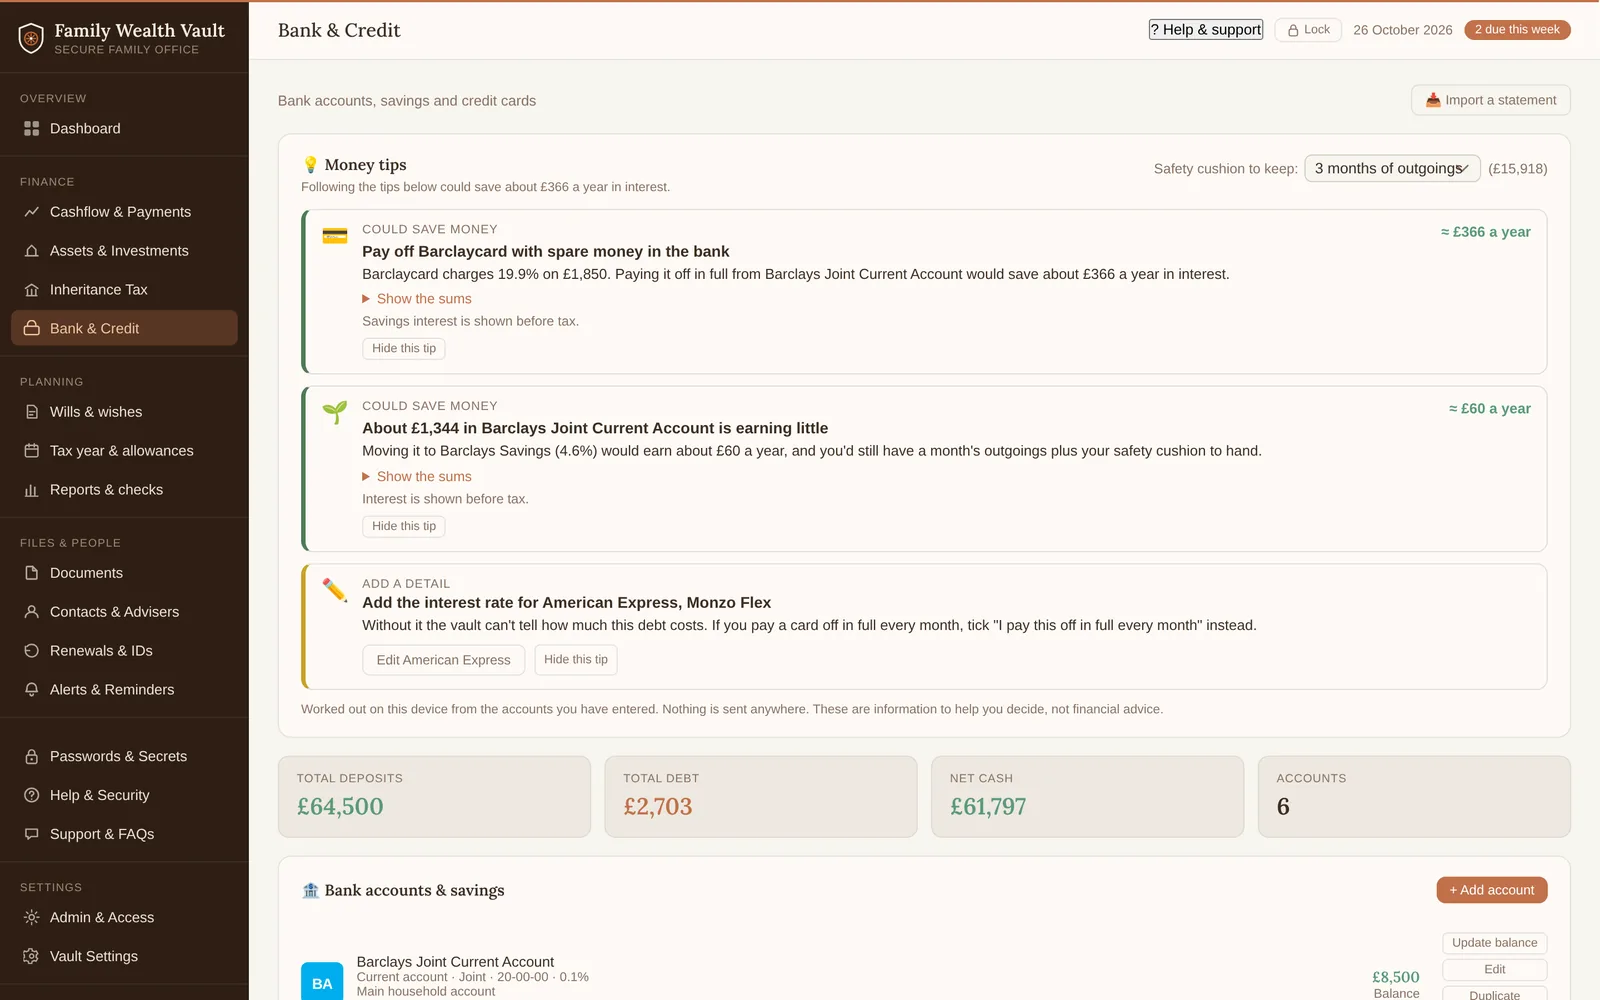Click the Alerts & Reminders bell icon
The image size is (1600, 1000).
[31, 690]
